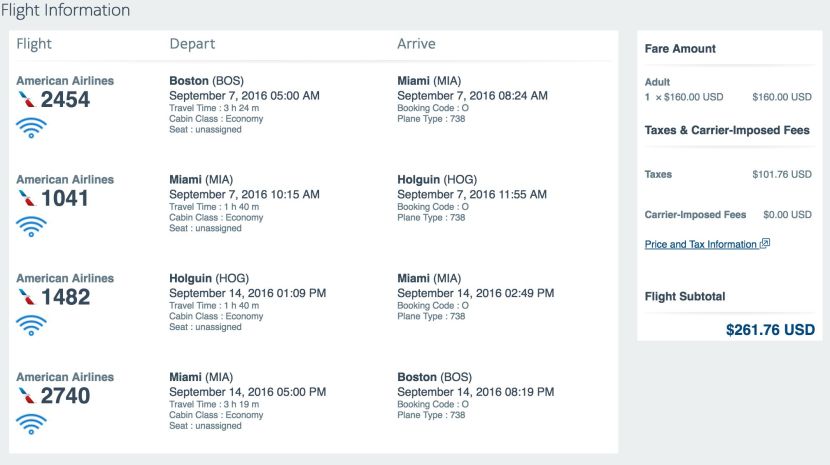Click Wi-Fi icon for flight 1041
This screenshot has height=465, width=830.
31,226
